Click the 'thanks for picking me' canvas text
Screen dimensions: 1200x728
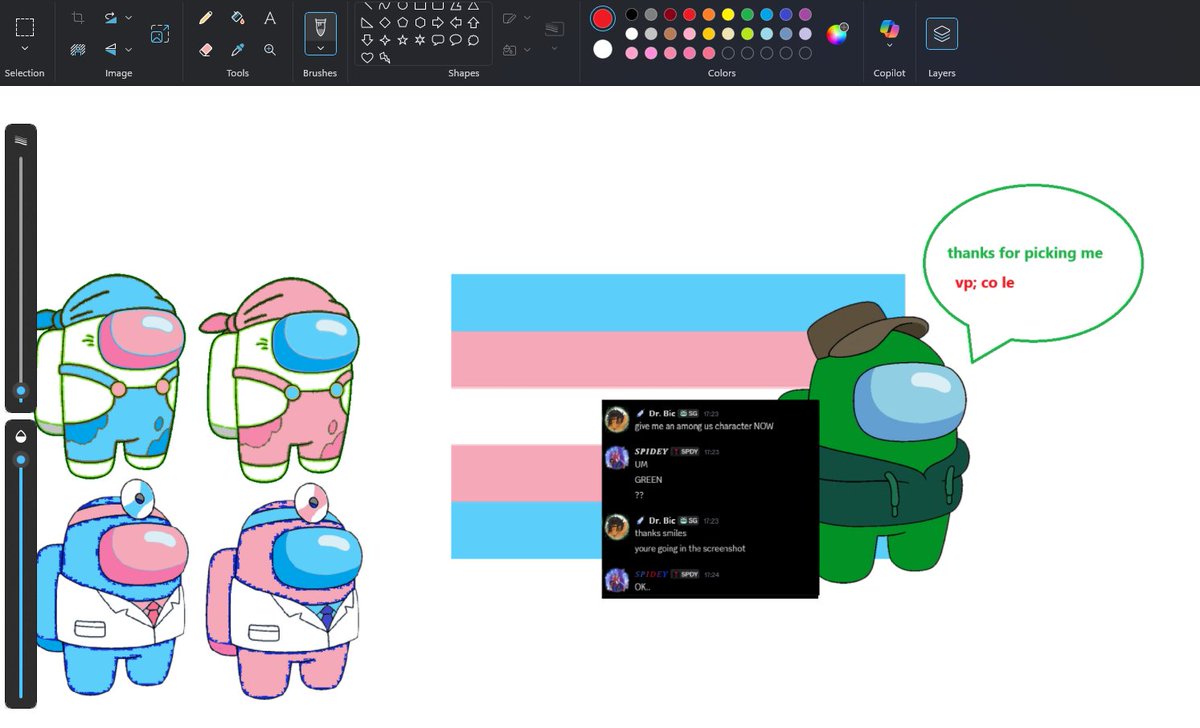(x=1025, y=253)
